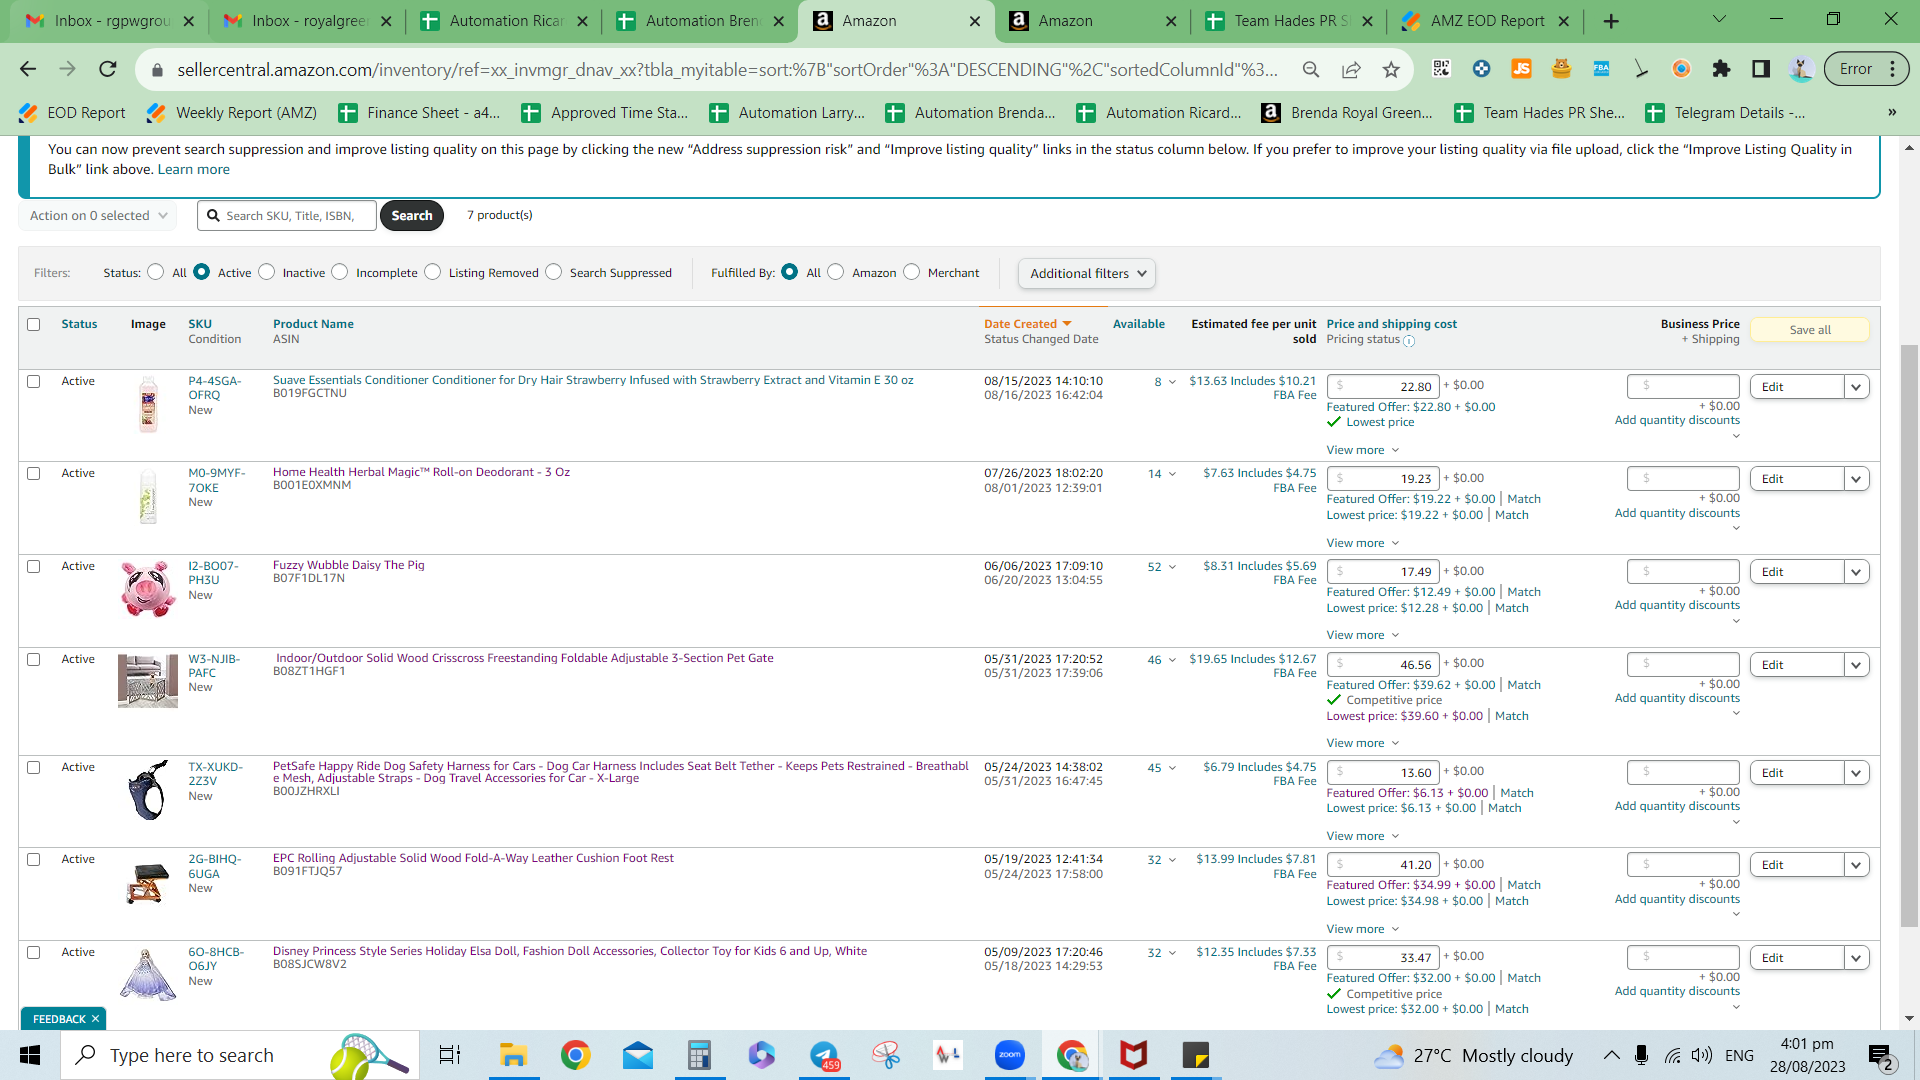The image size is (1920, 1080).
Task: Expand View more for Herbal Magic Deodorant
Action: pos(1363,543)
